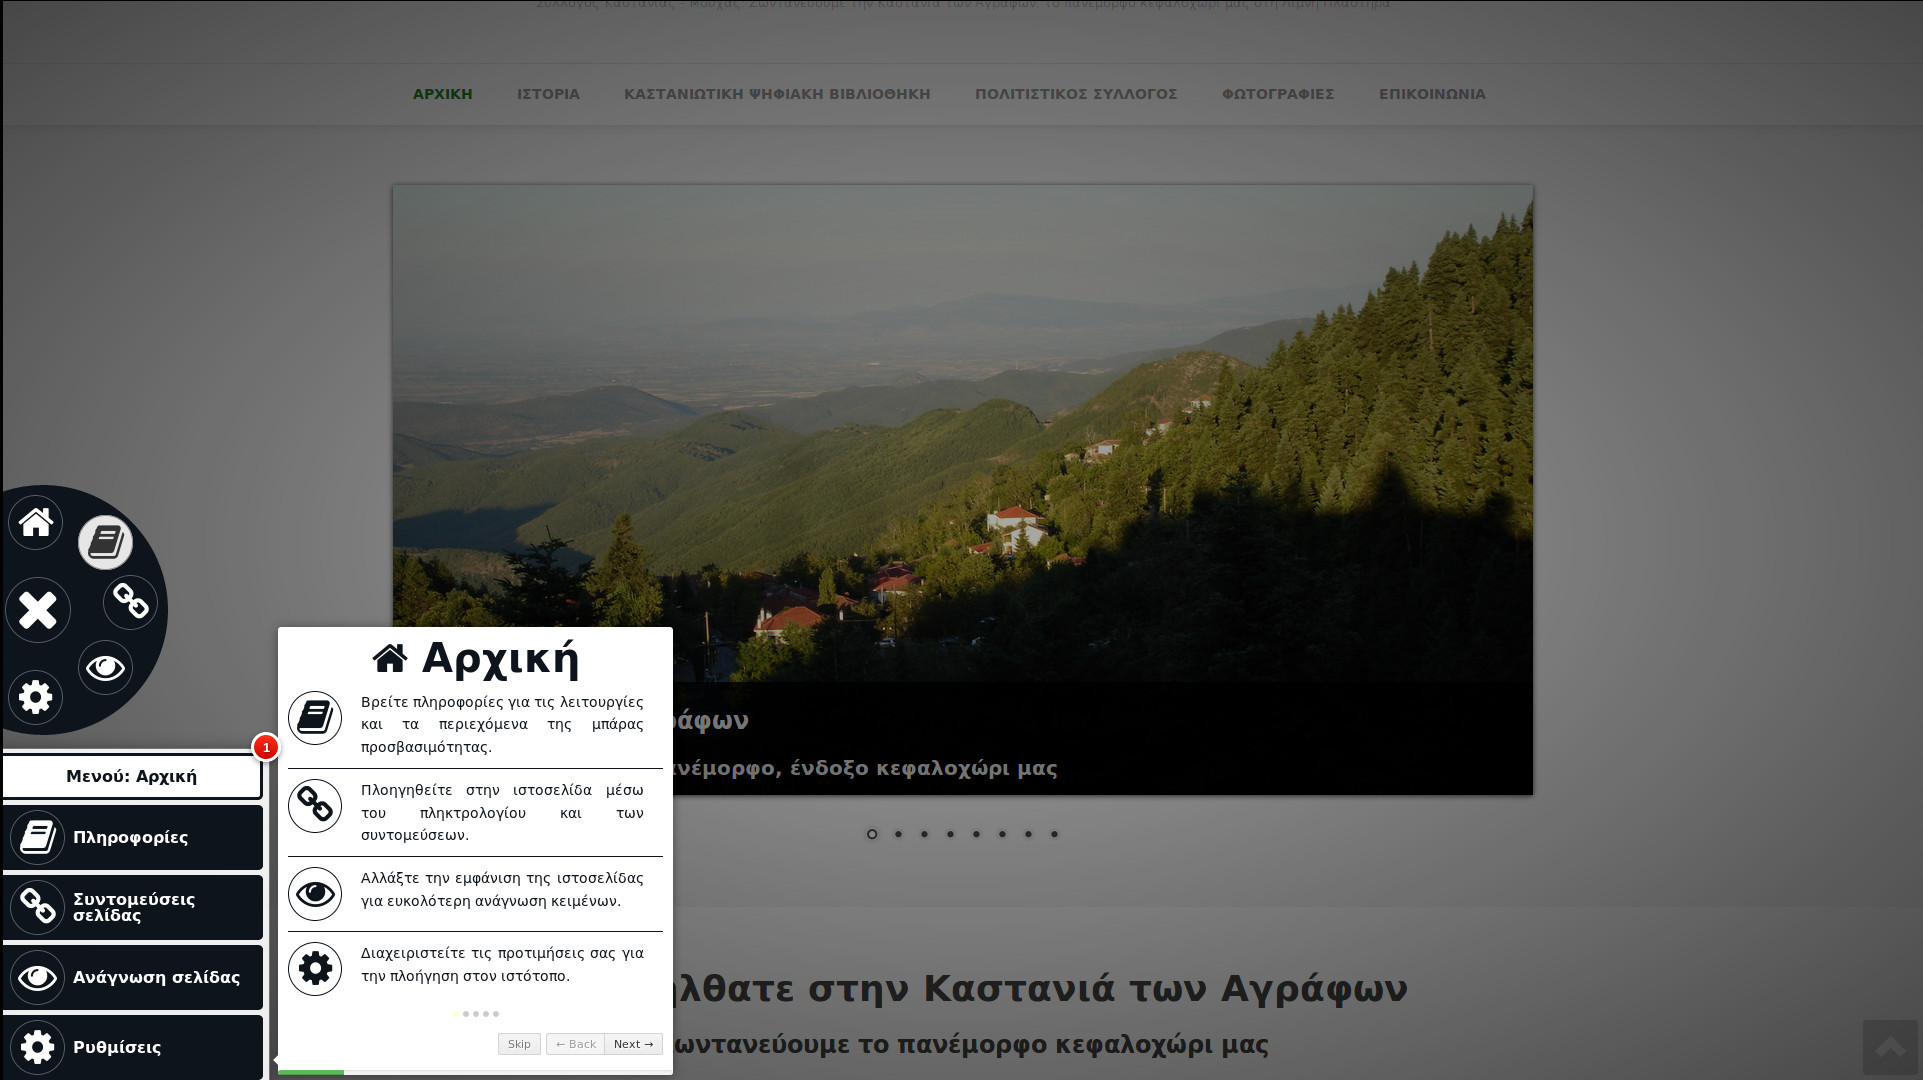
Task: Click the book icon in radial menu
Action: click(x=105, y=542)
